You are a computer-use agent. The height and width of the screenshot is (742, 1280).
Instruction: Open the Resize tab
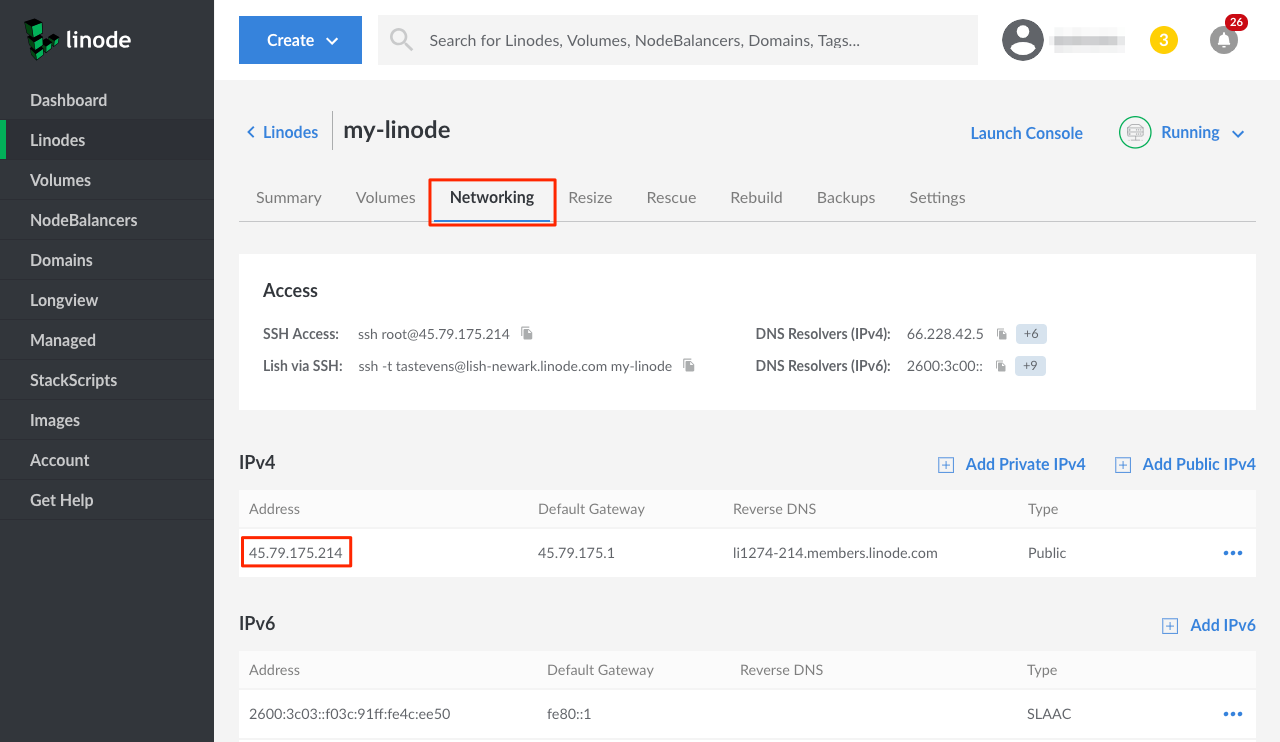click(x=590, y=198)
